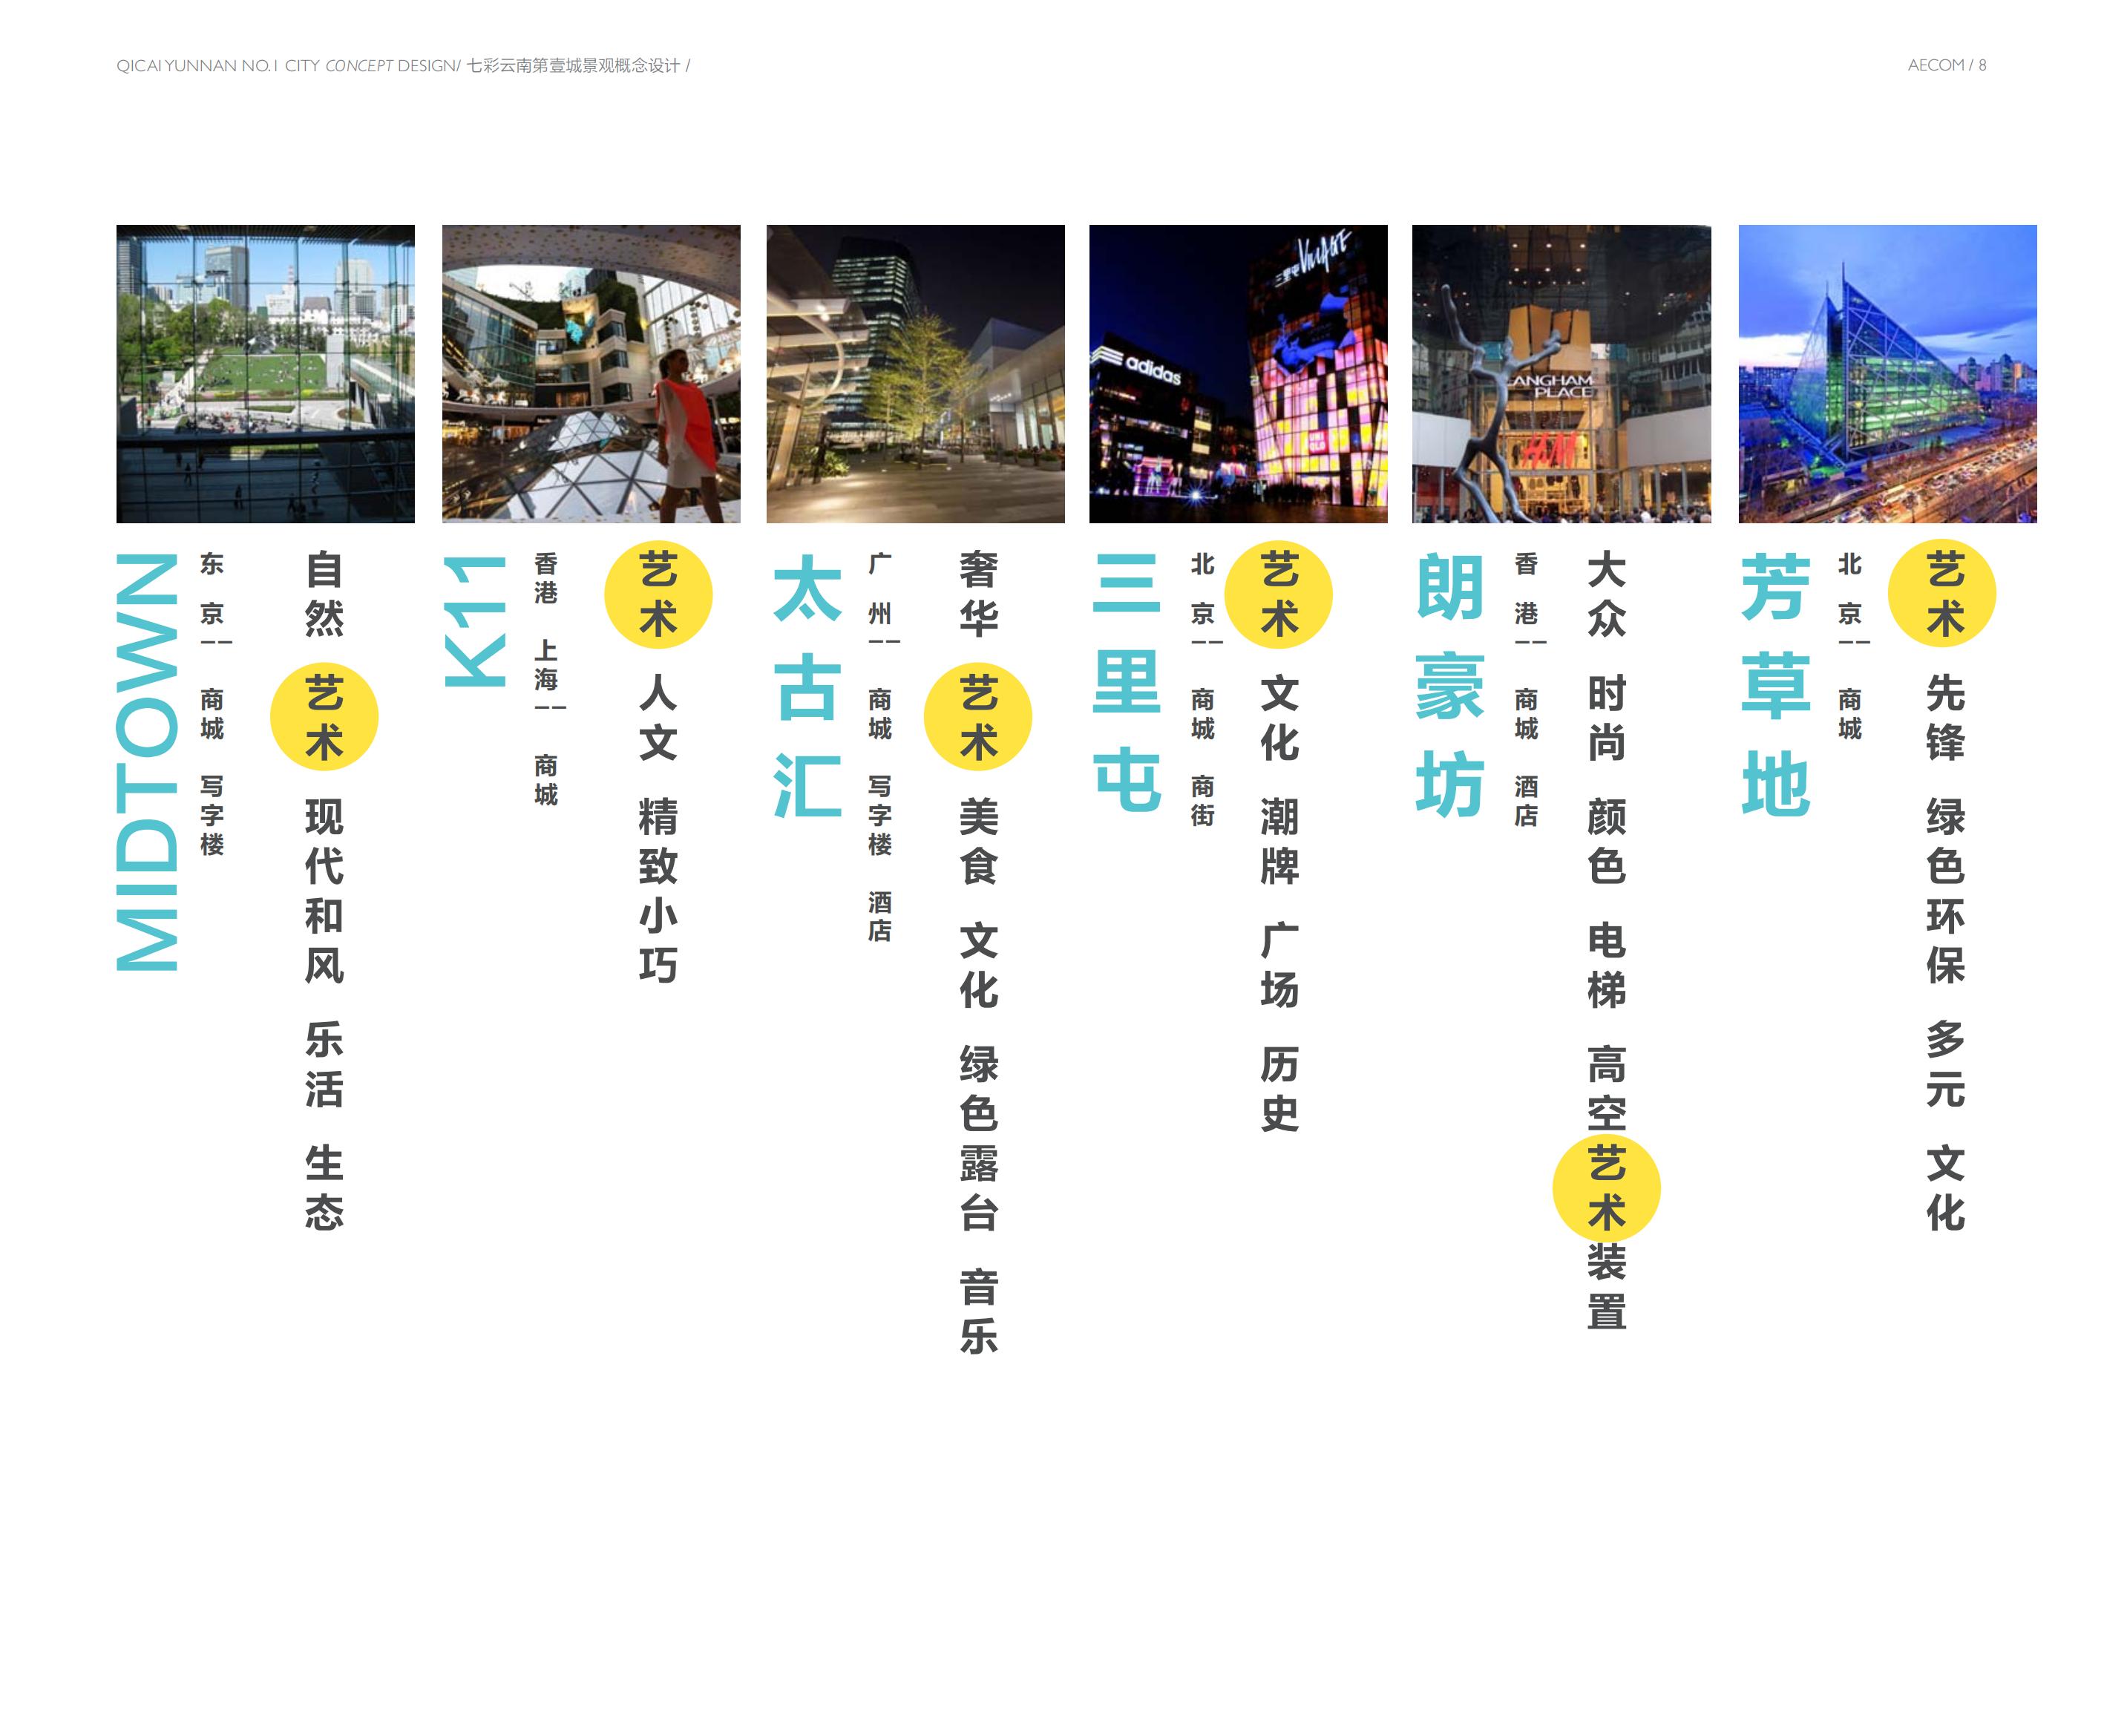Select the 太古汇 night plaza photo
Viewport: 2104px width, 1736px height.
click(x=915, y=374)
